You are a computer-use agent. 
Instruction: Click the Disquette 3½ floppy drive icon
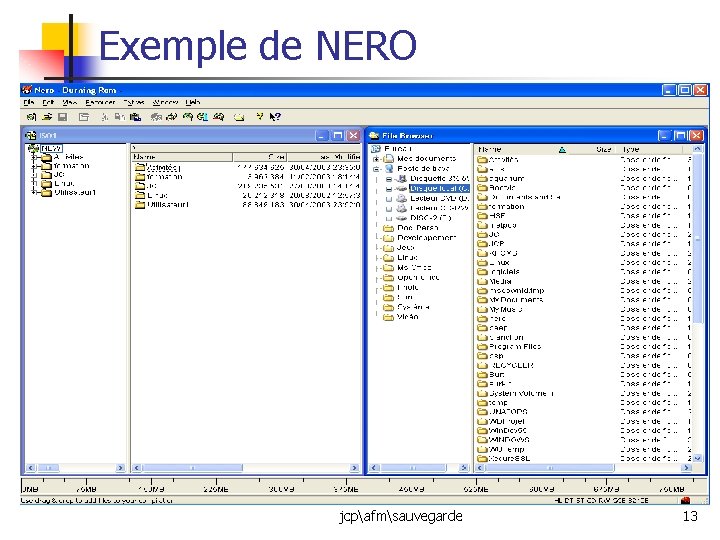pyautogui.click(x=402, y=178)
